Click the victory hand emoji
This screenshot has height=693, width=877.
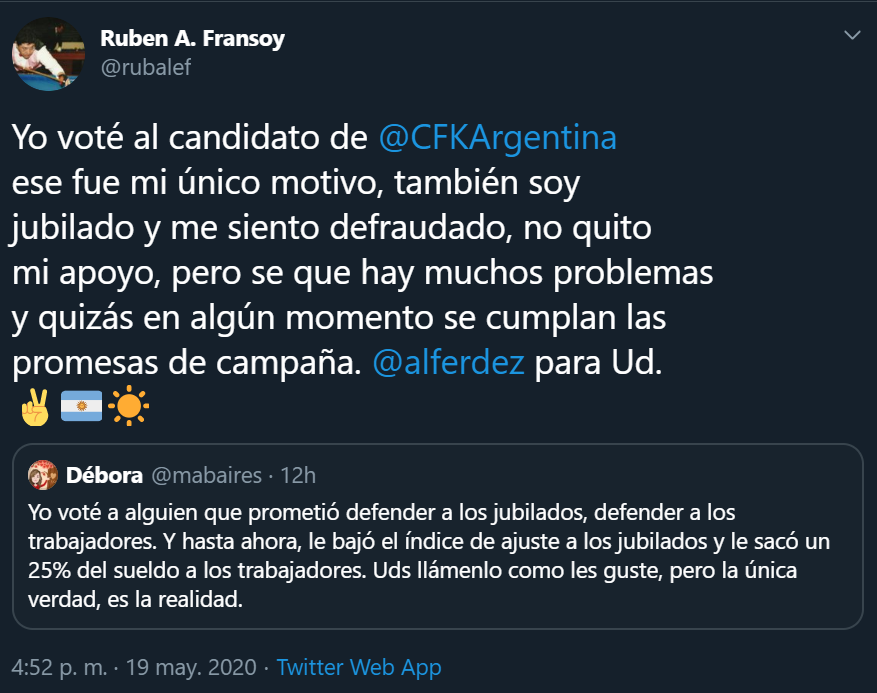tap(35, 408)
